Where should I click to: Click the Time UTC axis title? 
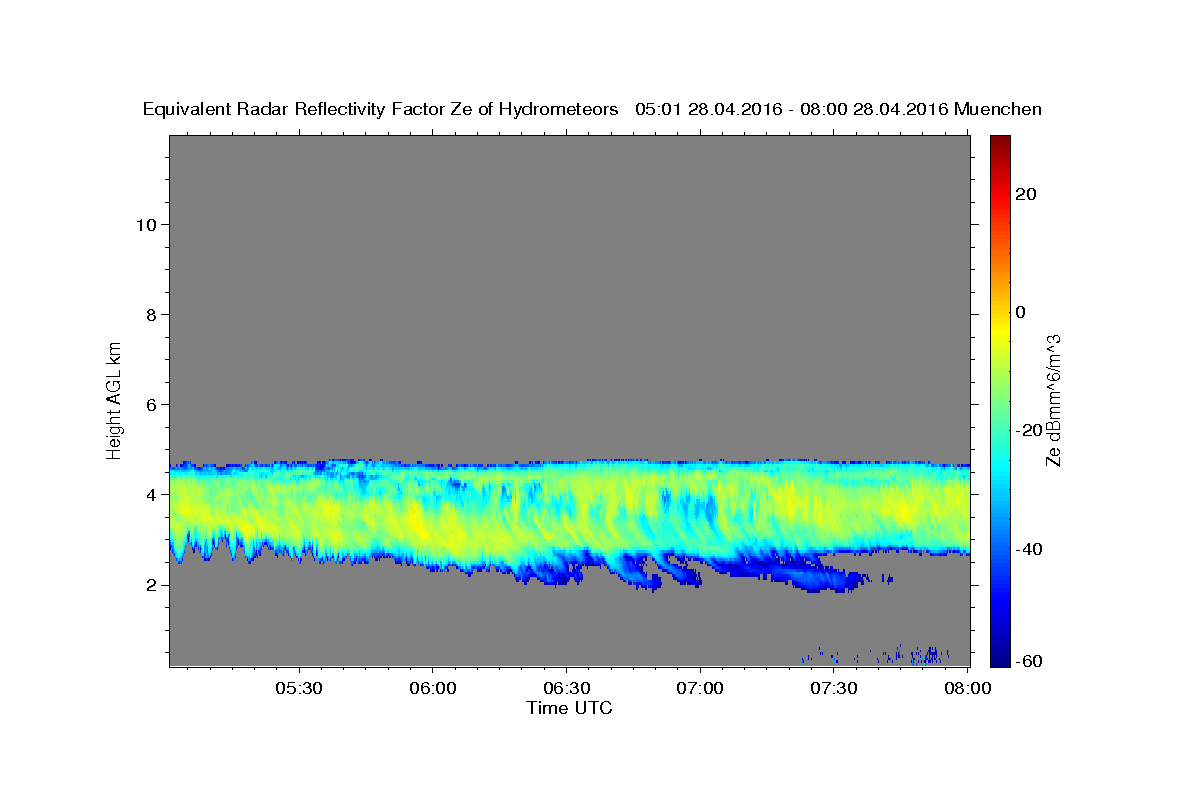[569, 708]
